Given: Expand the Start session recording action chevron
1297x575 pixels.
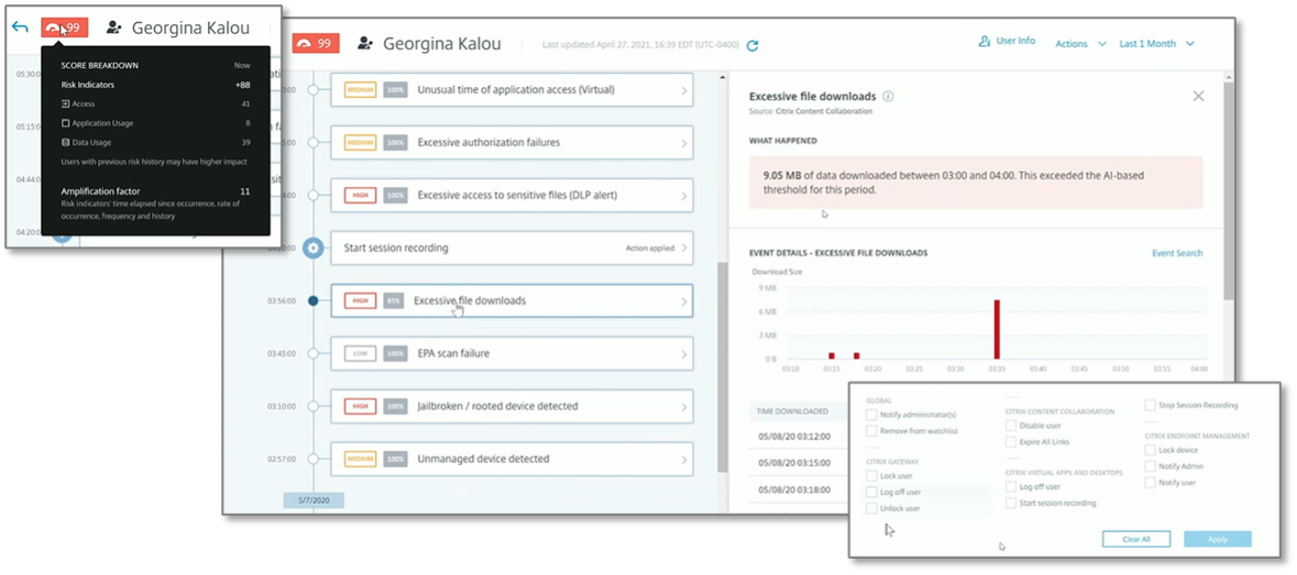Looking at the screenshot, I should tap(684, 248).
